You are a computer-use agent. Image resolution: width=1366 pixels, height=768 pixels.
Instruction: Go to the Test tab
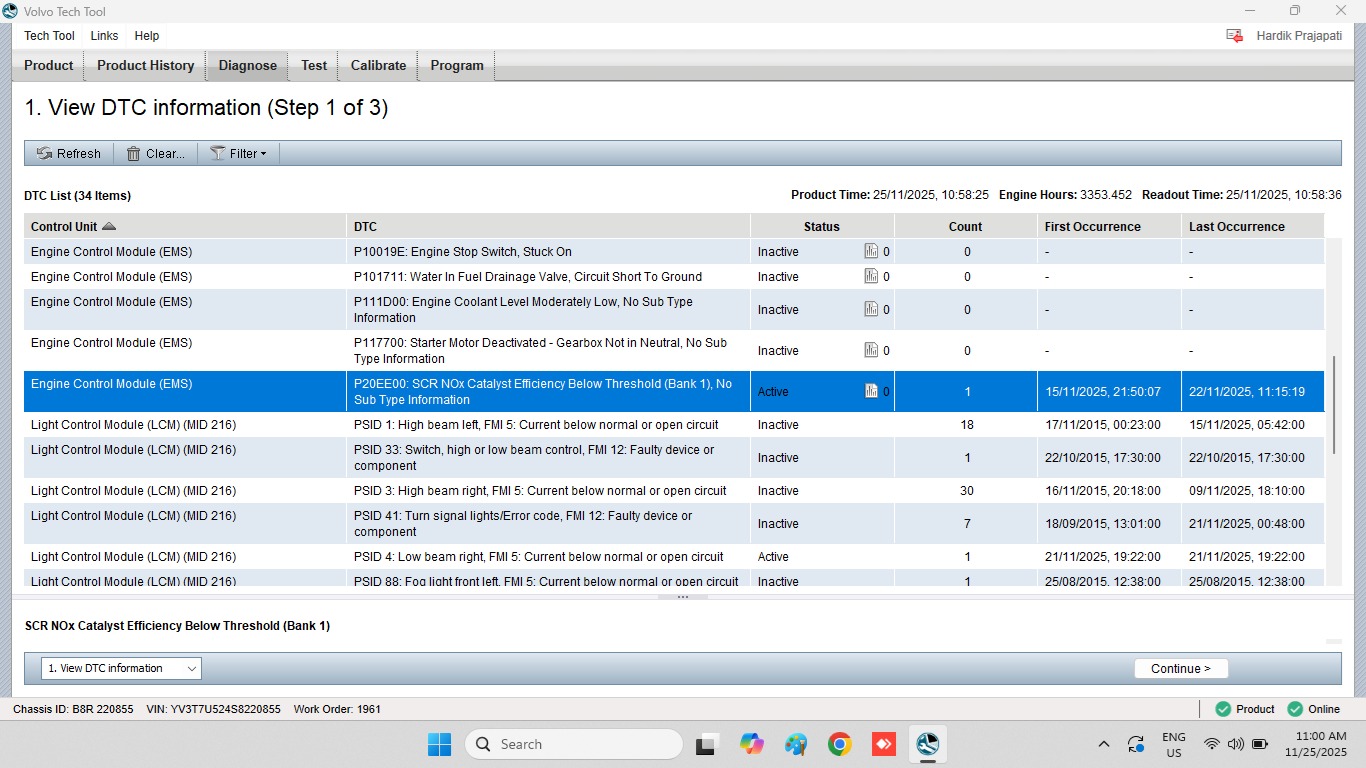click(314, 66)
